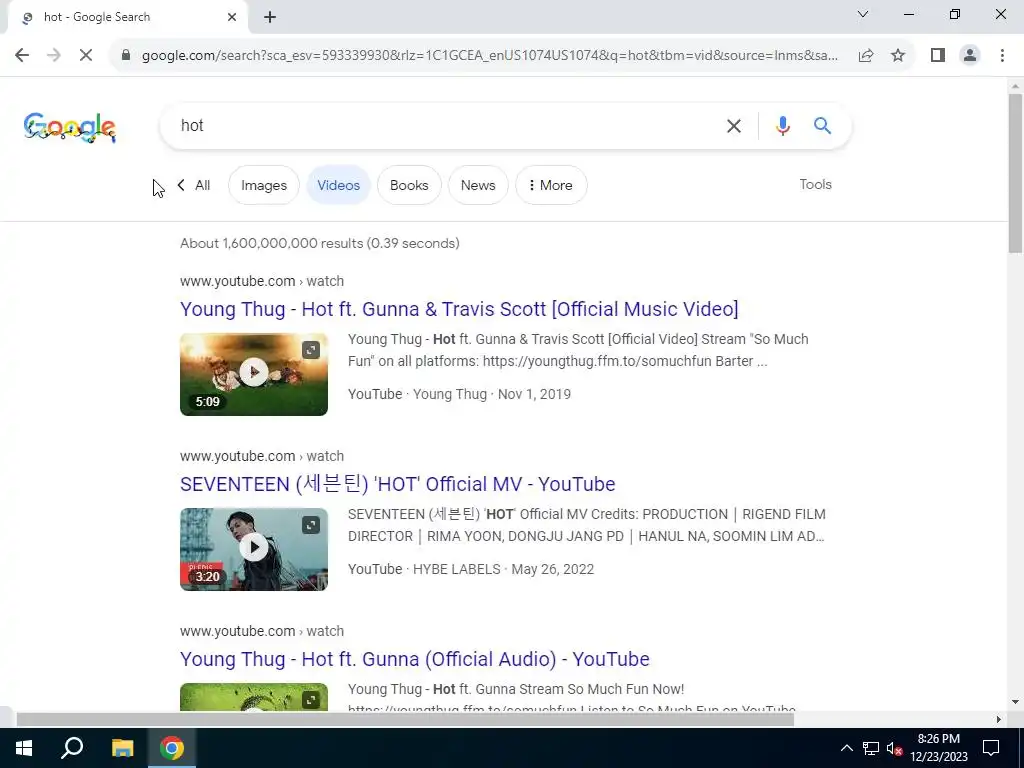Click the first 'www.youtube.com › watch' breadcrumb
Screen dimensions: 1024x768
click(x=262, y=281)
